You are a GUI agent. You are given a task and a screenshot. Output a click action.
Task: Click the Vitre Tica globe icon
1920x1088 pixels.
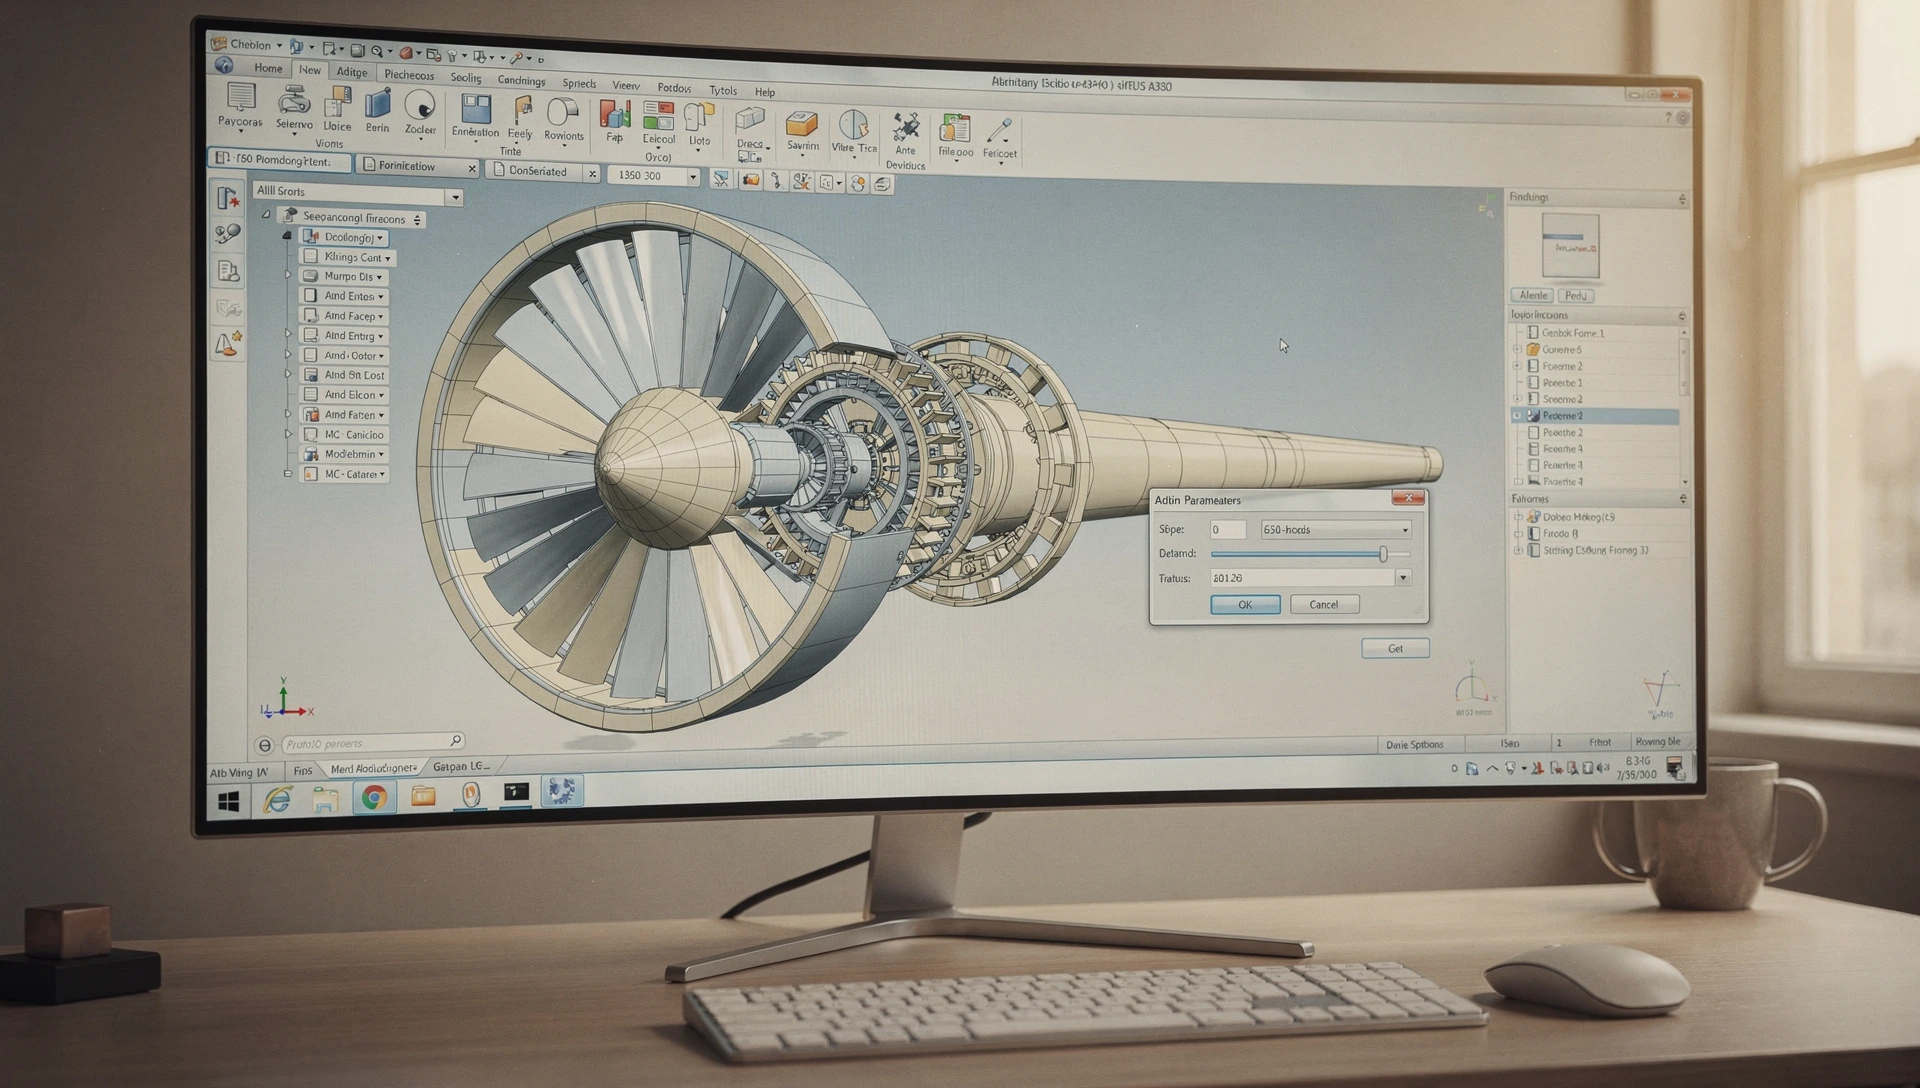click(x=853, y=126)
